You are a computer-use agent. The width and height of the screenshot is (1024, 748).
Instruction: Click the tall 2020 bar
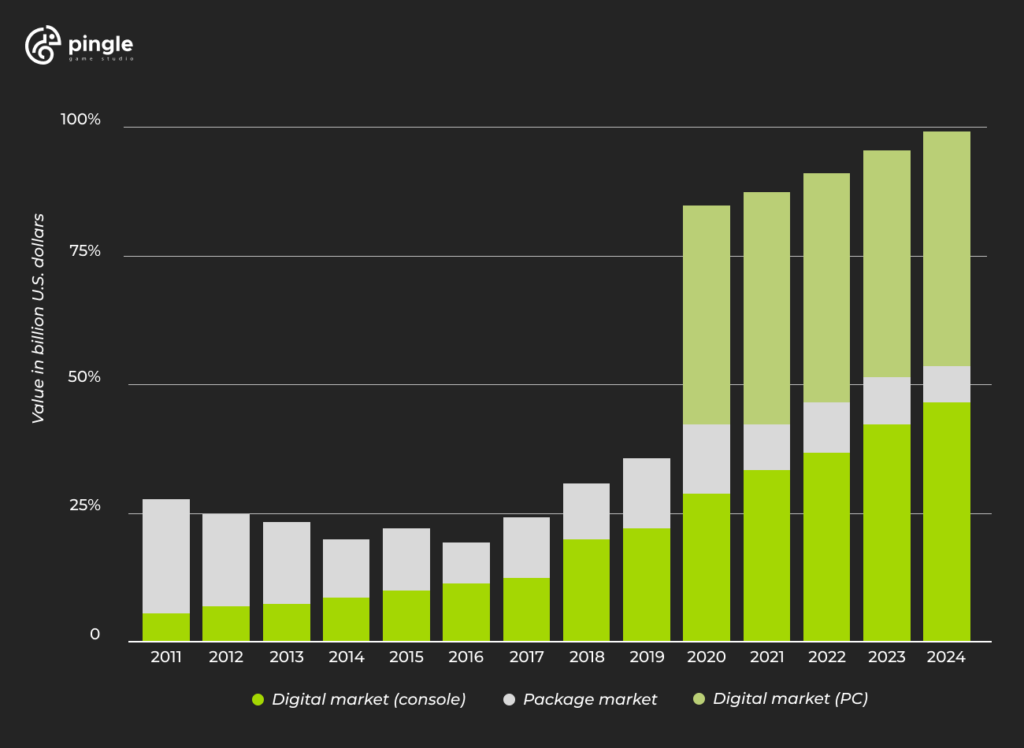click(x=707, y=420)
